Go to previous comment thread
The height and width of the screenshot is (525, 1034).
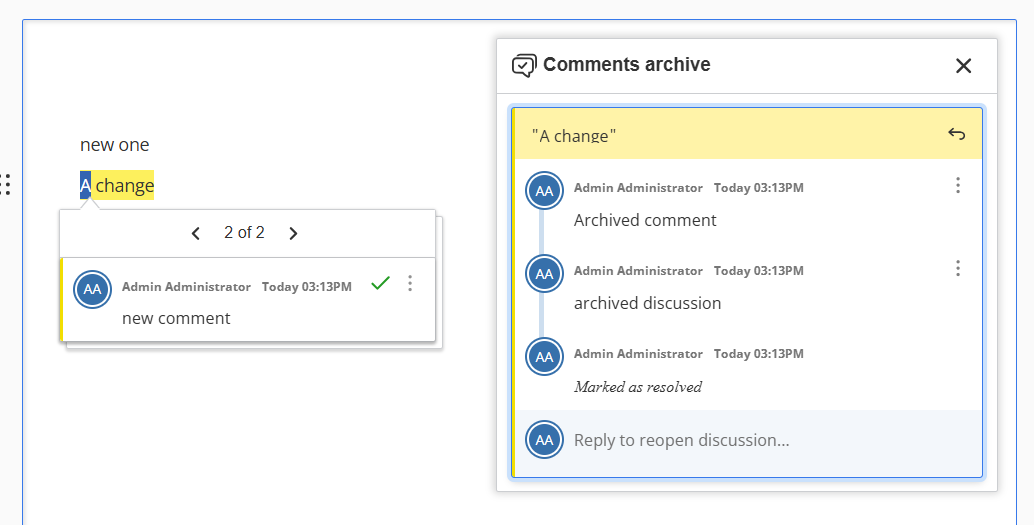click(195, 233)
